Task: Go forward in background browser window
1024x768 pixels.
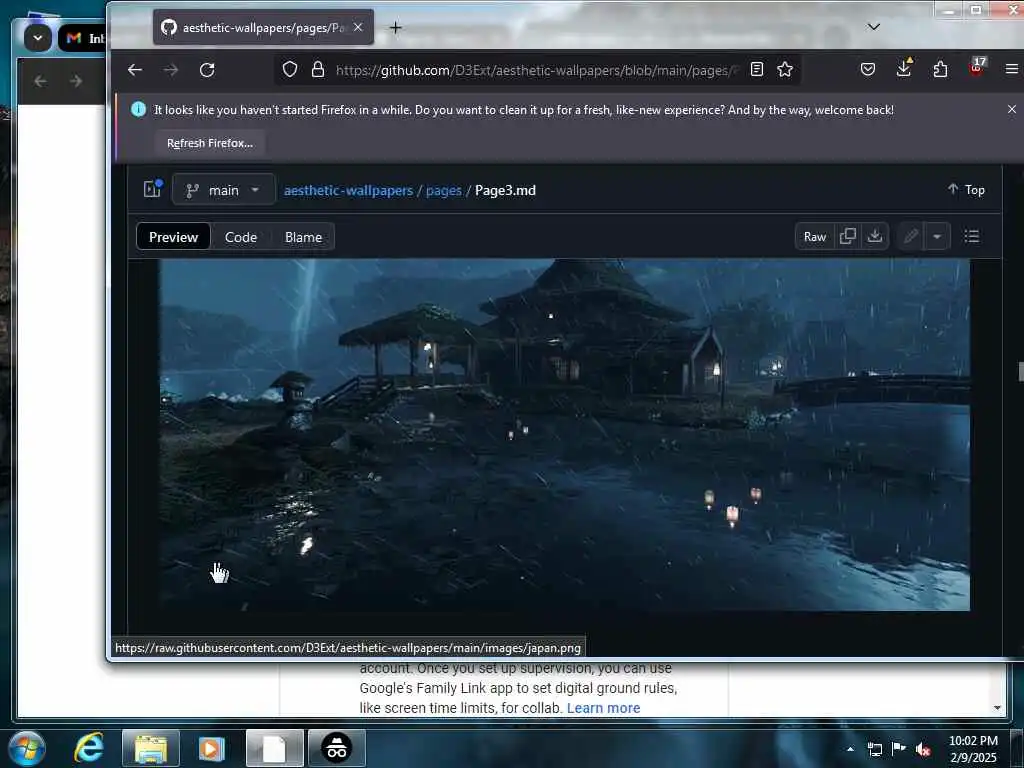Action: [x=76, y=81]
